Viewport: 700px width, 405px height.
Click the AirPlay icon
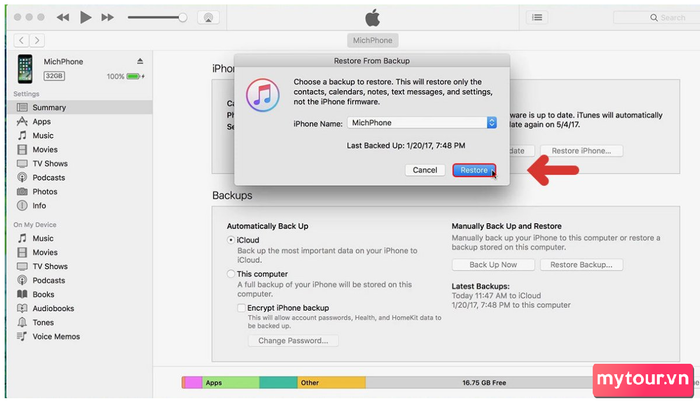point(208,17)
